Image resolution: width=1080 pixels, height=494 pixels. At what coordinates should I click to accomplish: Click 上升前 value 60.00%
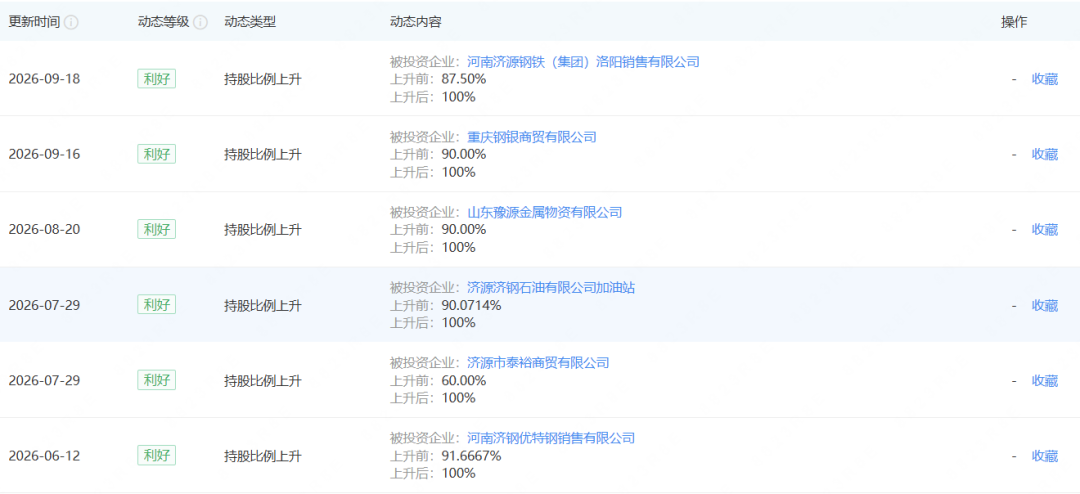coord(463,380)
